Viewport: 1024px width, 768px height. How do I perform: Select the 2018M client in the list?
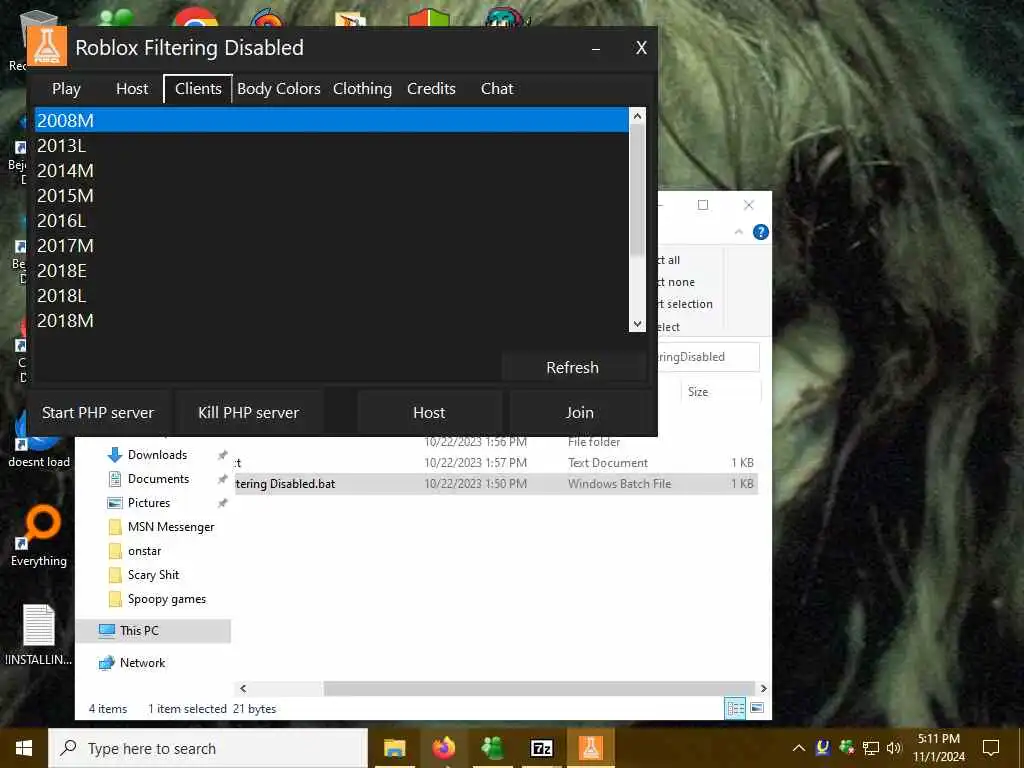pos(332,321)
